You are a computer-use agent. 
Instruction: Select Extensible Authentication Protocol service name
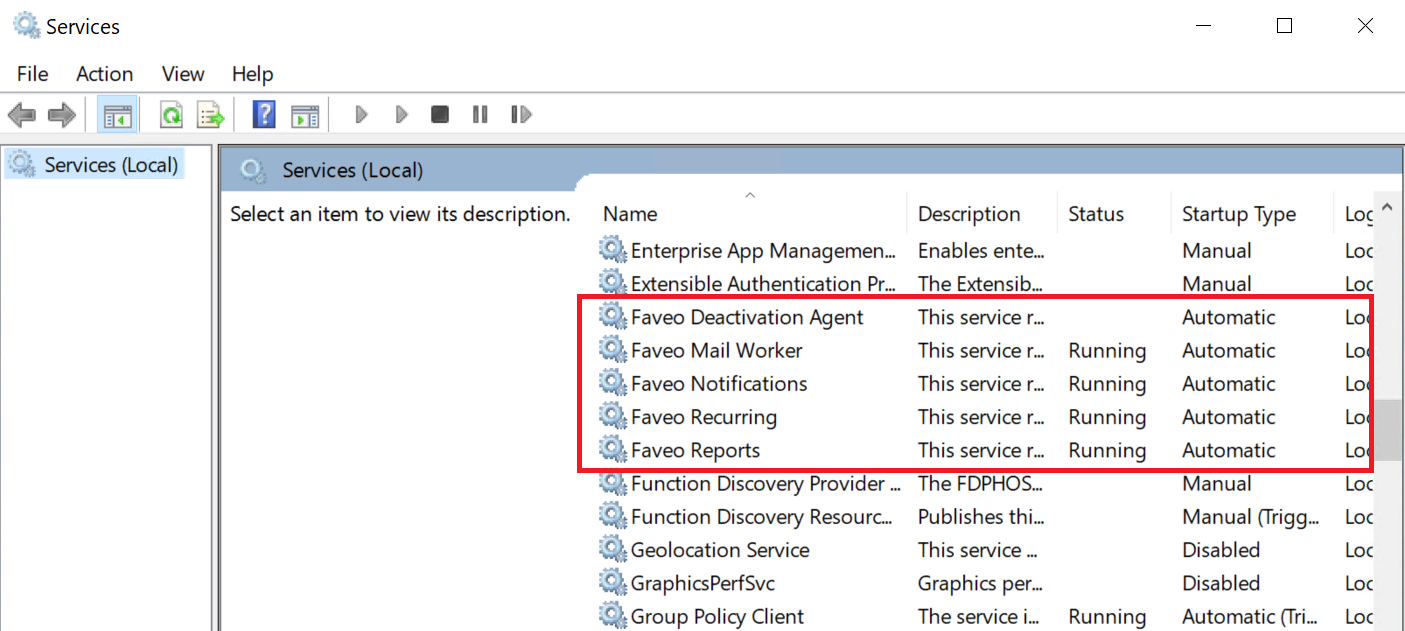[x=764, y=283]
